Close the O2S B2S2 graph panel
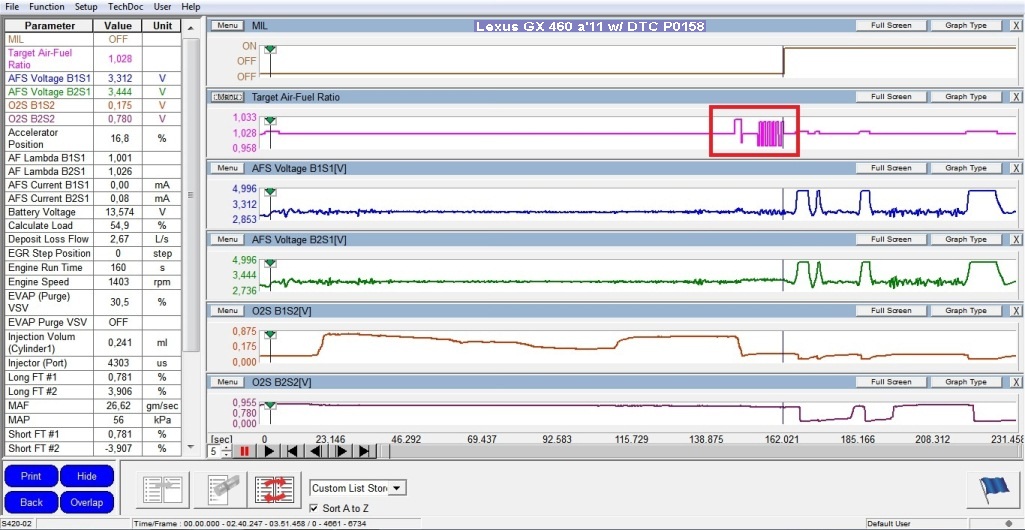Viewport: 1025px width, 530px height. pyautogui.click(x=1015, y=382)
